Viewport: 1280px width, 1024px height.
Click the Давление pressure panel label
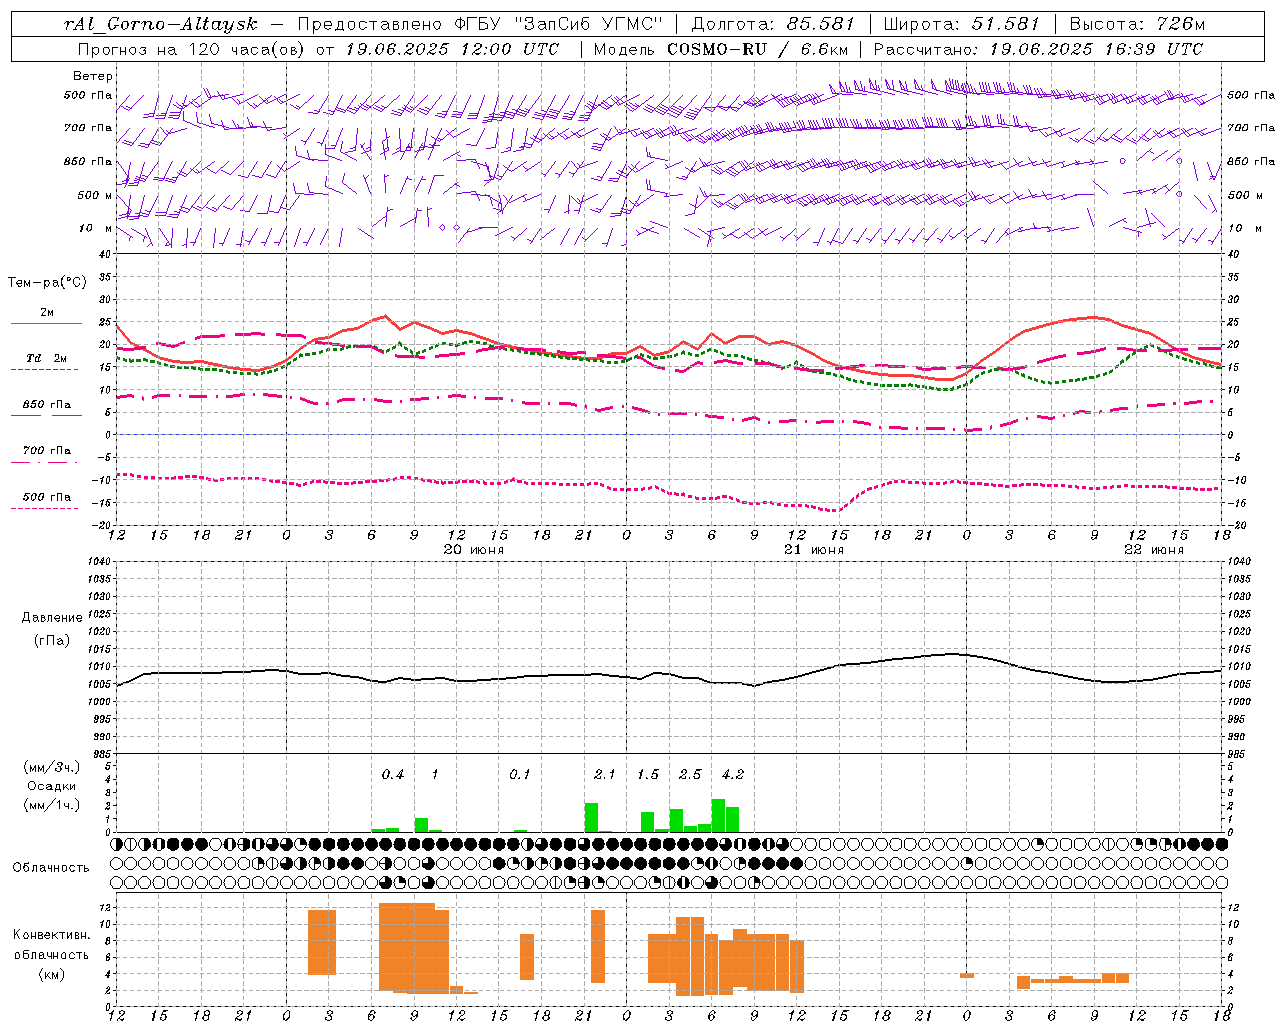click(x=52, y=618)
